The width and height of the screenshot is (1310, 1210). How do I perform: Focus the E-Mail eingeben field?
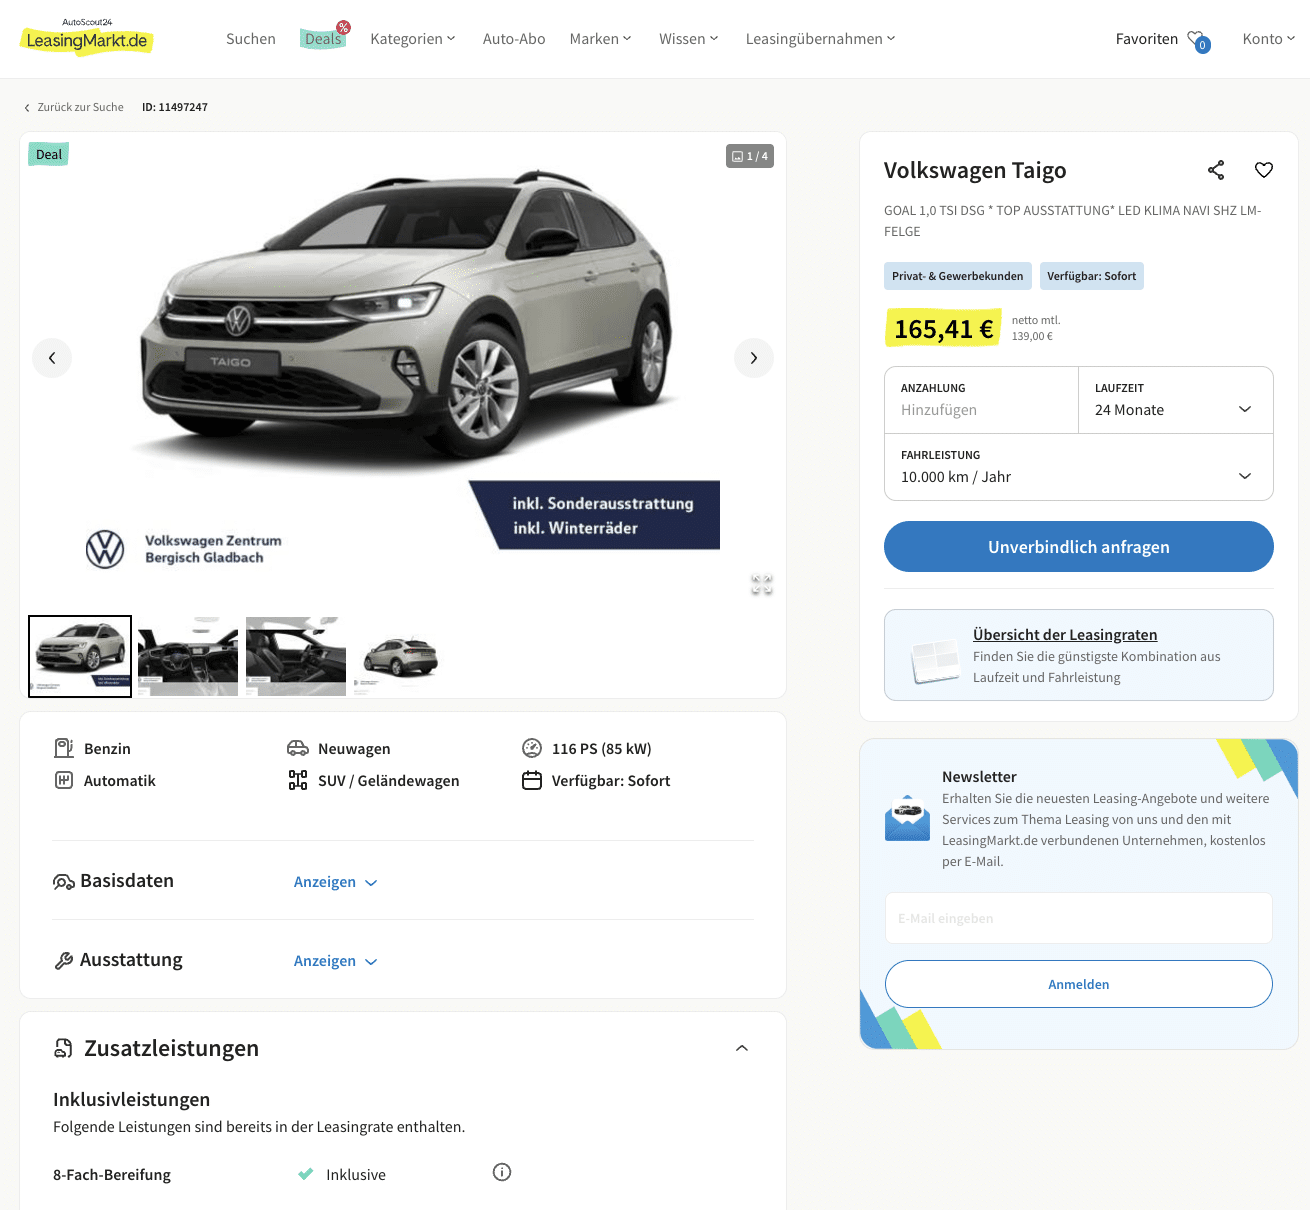[x=1079, y=918]
